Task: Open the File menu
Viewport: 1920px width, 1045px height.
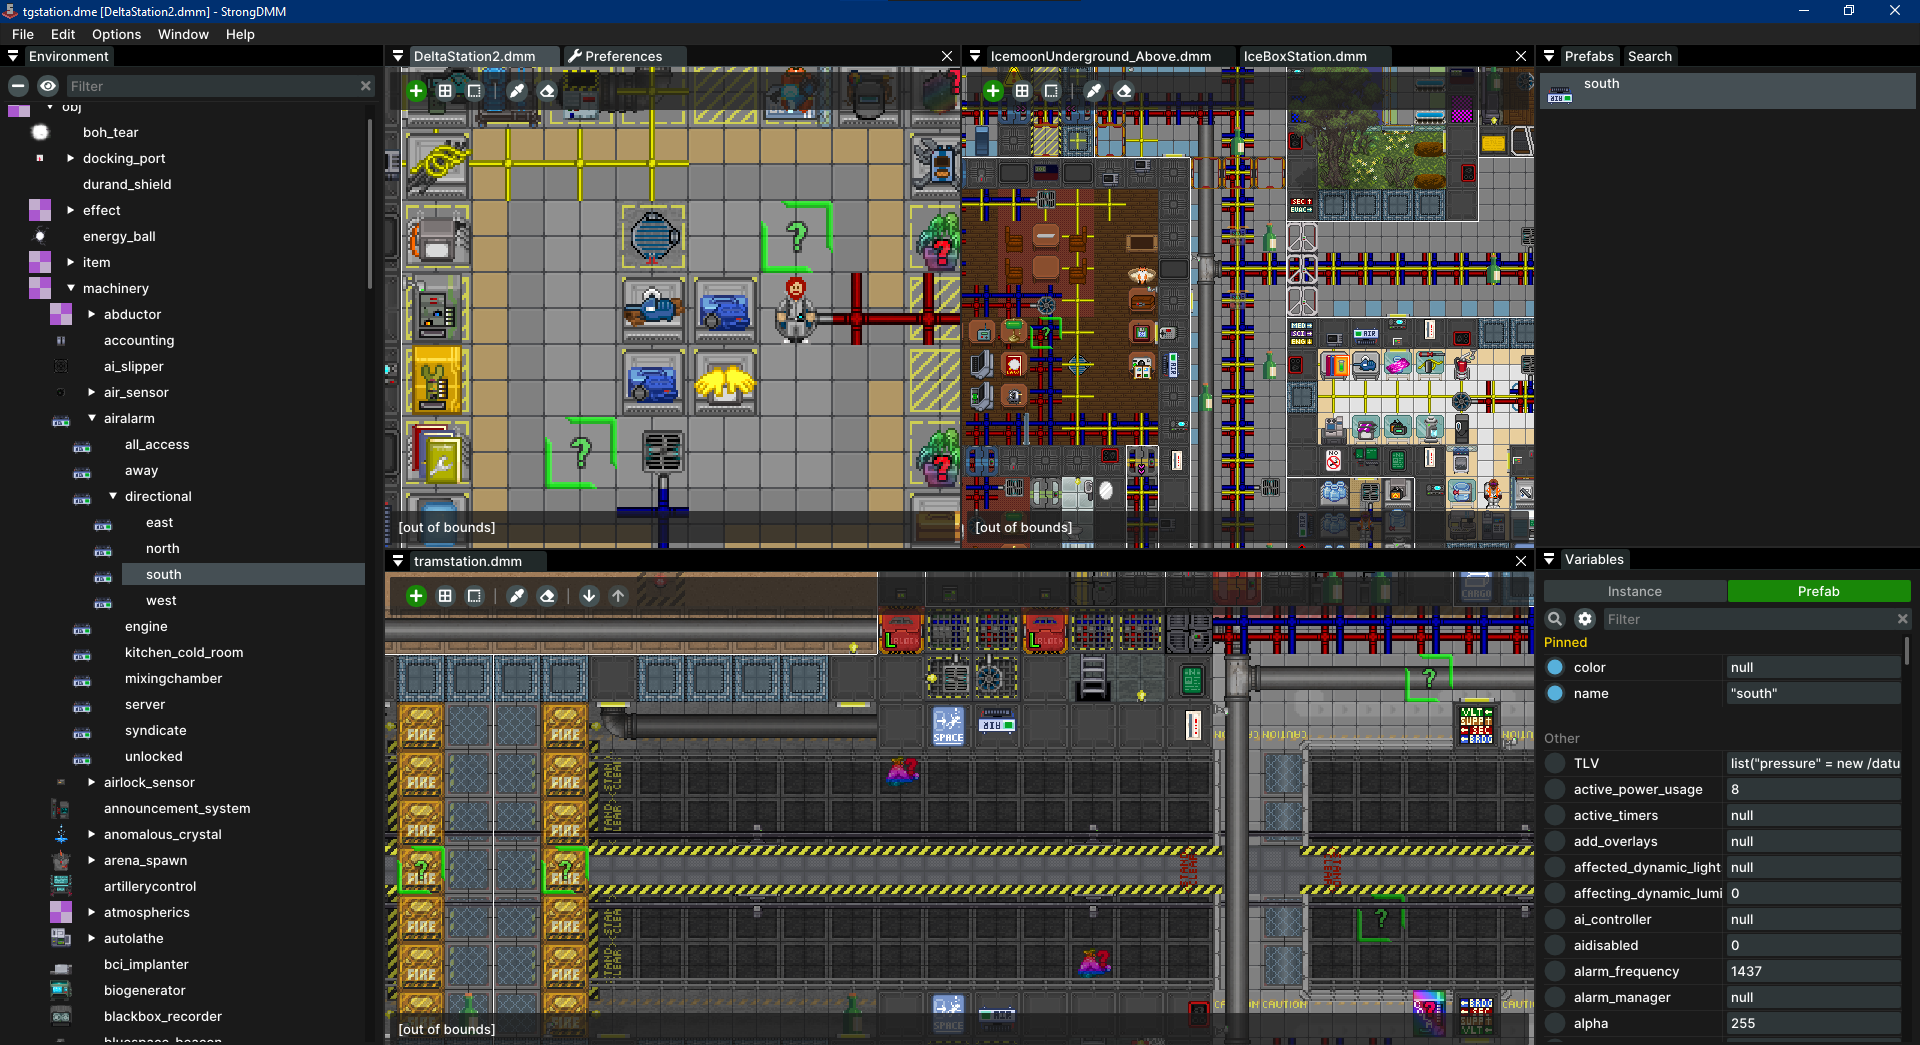Action: point(23,34)
